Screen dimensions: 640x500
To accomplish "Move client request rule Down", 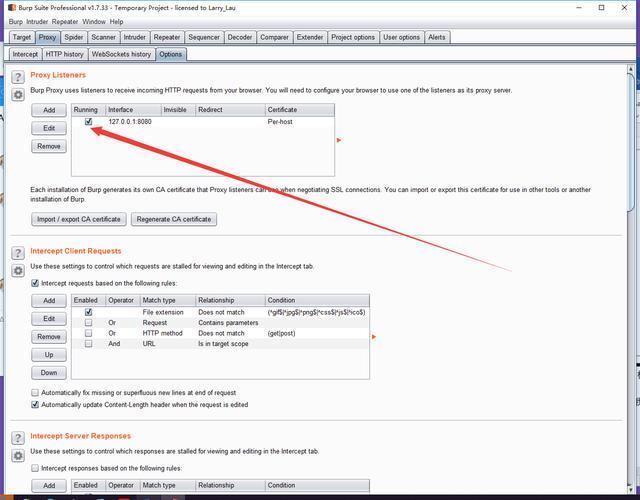I will click(49, 373).
